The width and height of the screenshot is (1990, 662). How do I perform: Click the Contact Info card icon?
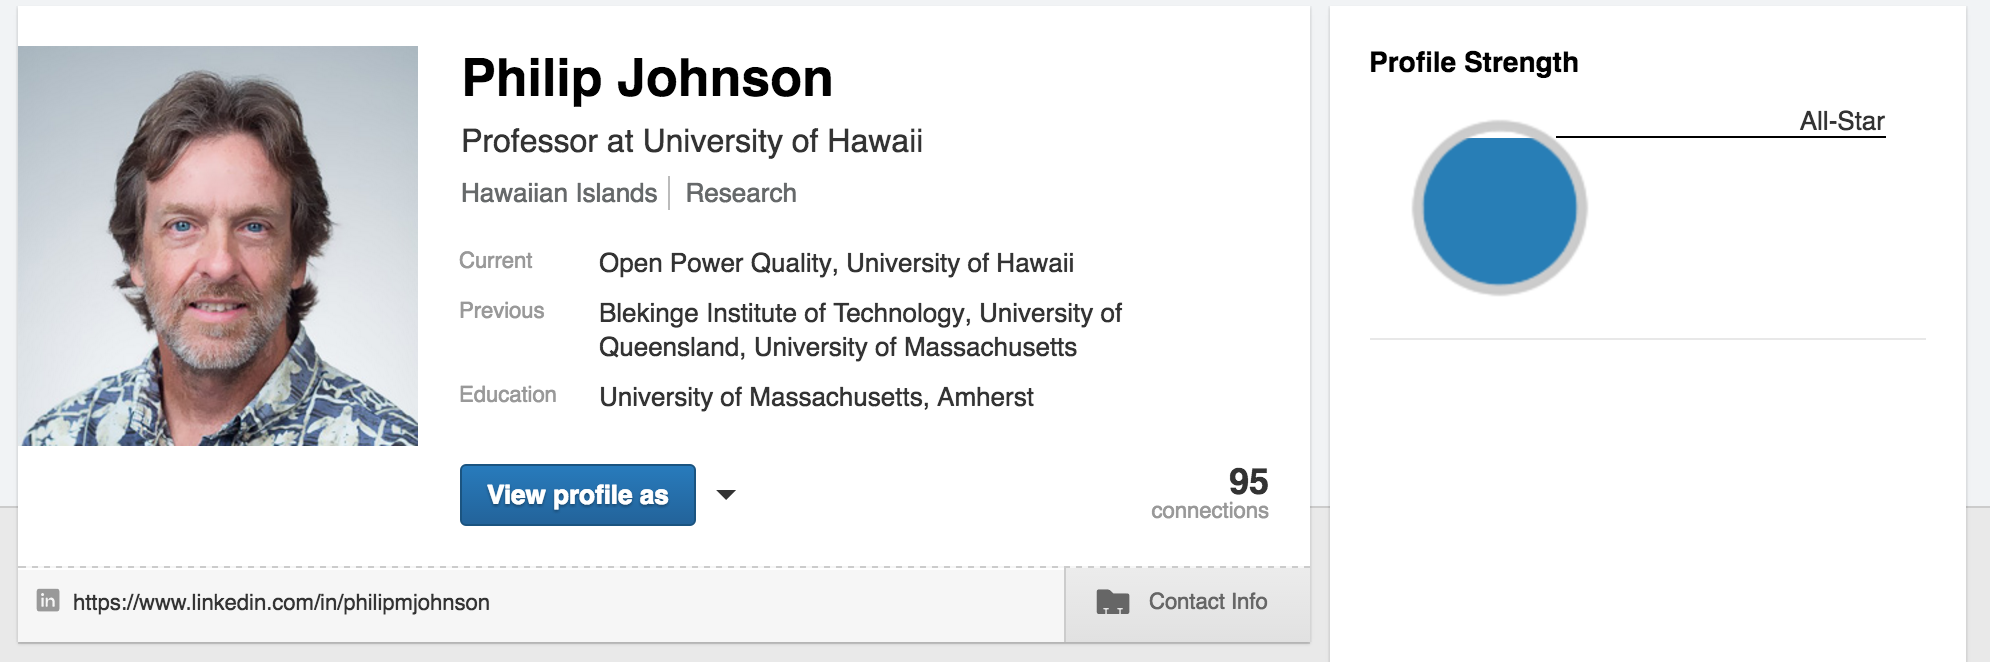[x=1112, y=601]
